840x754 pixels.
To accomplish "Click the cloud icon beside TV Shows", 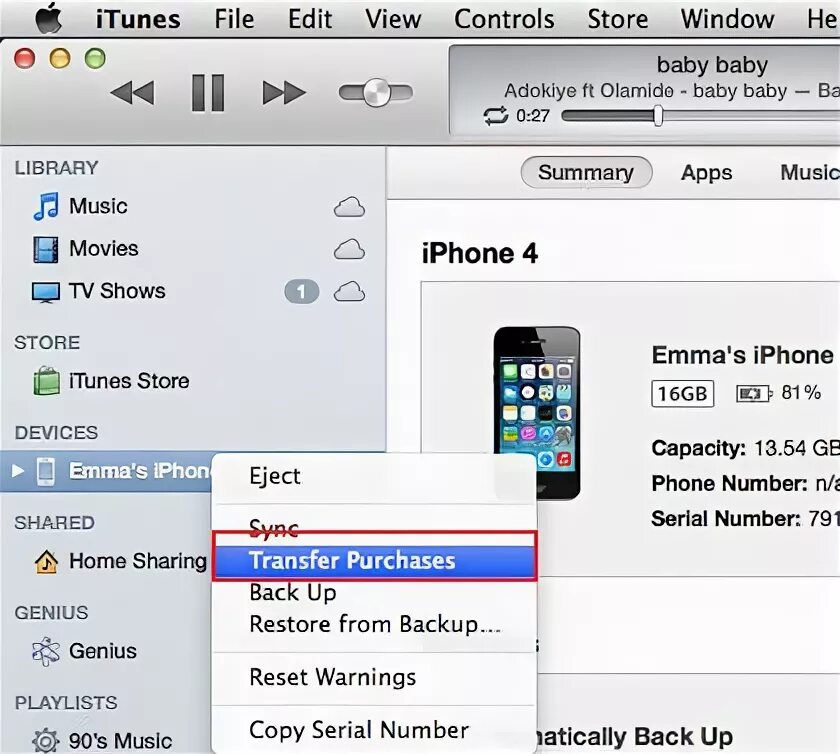I will (x=349, y=292).
